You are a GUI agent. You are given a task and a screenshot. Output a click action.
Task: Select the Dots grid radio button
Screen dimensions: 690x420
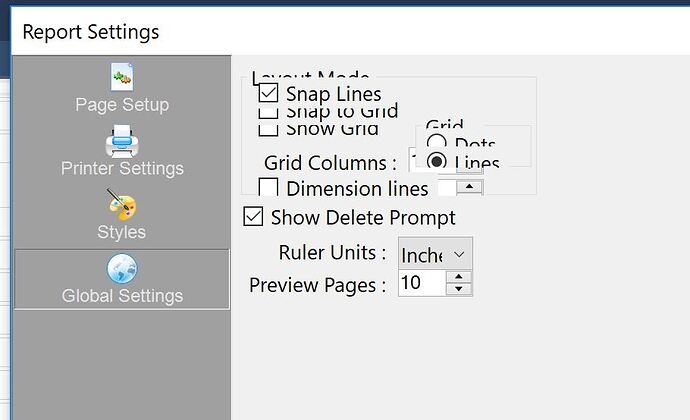(x=437, y=142)
